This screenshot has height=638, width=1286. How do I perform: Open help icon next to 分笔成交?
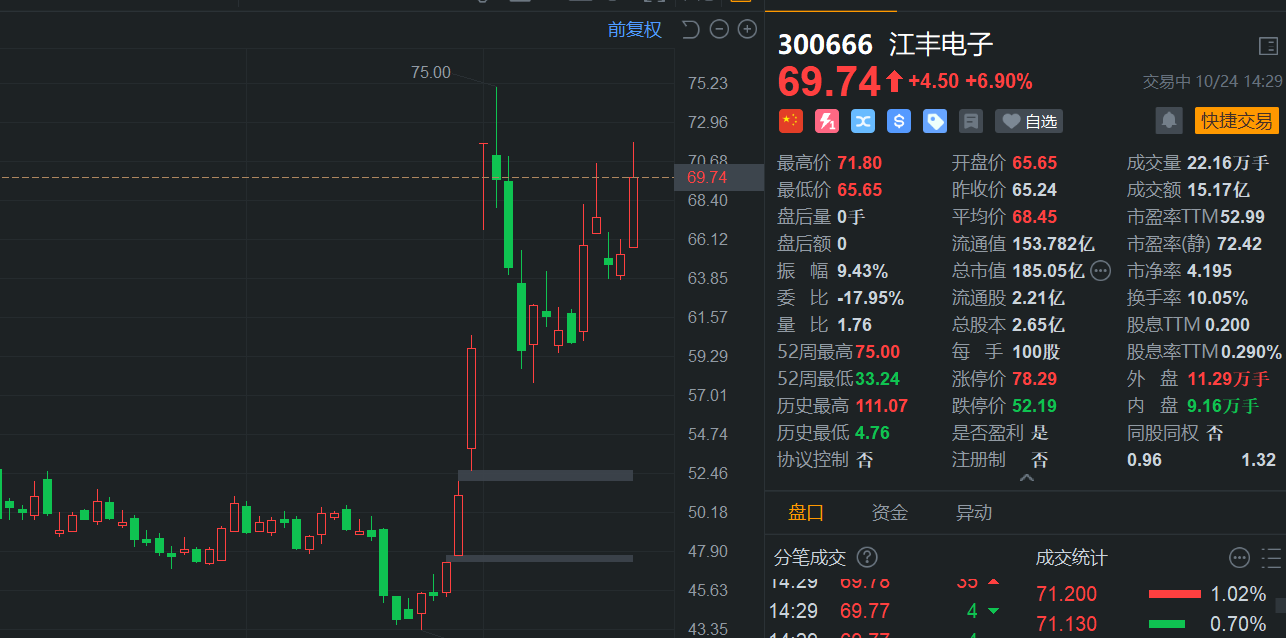[x=867, y=557]
